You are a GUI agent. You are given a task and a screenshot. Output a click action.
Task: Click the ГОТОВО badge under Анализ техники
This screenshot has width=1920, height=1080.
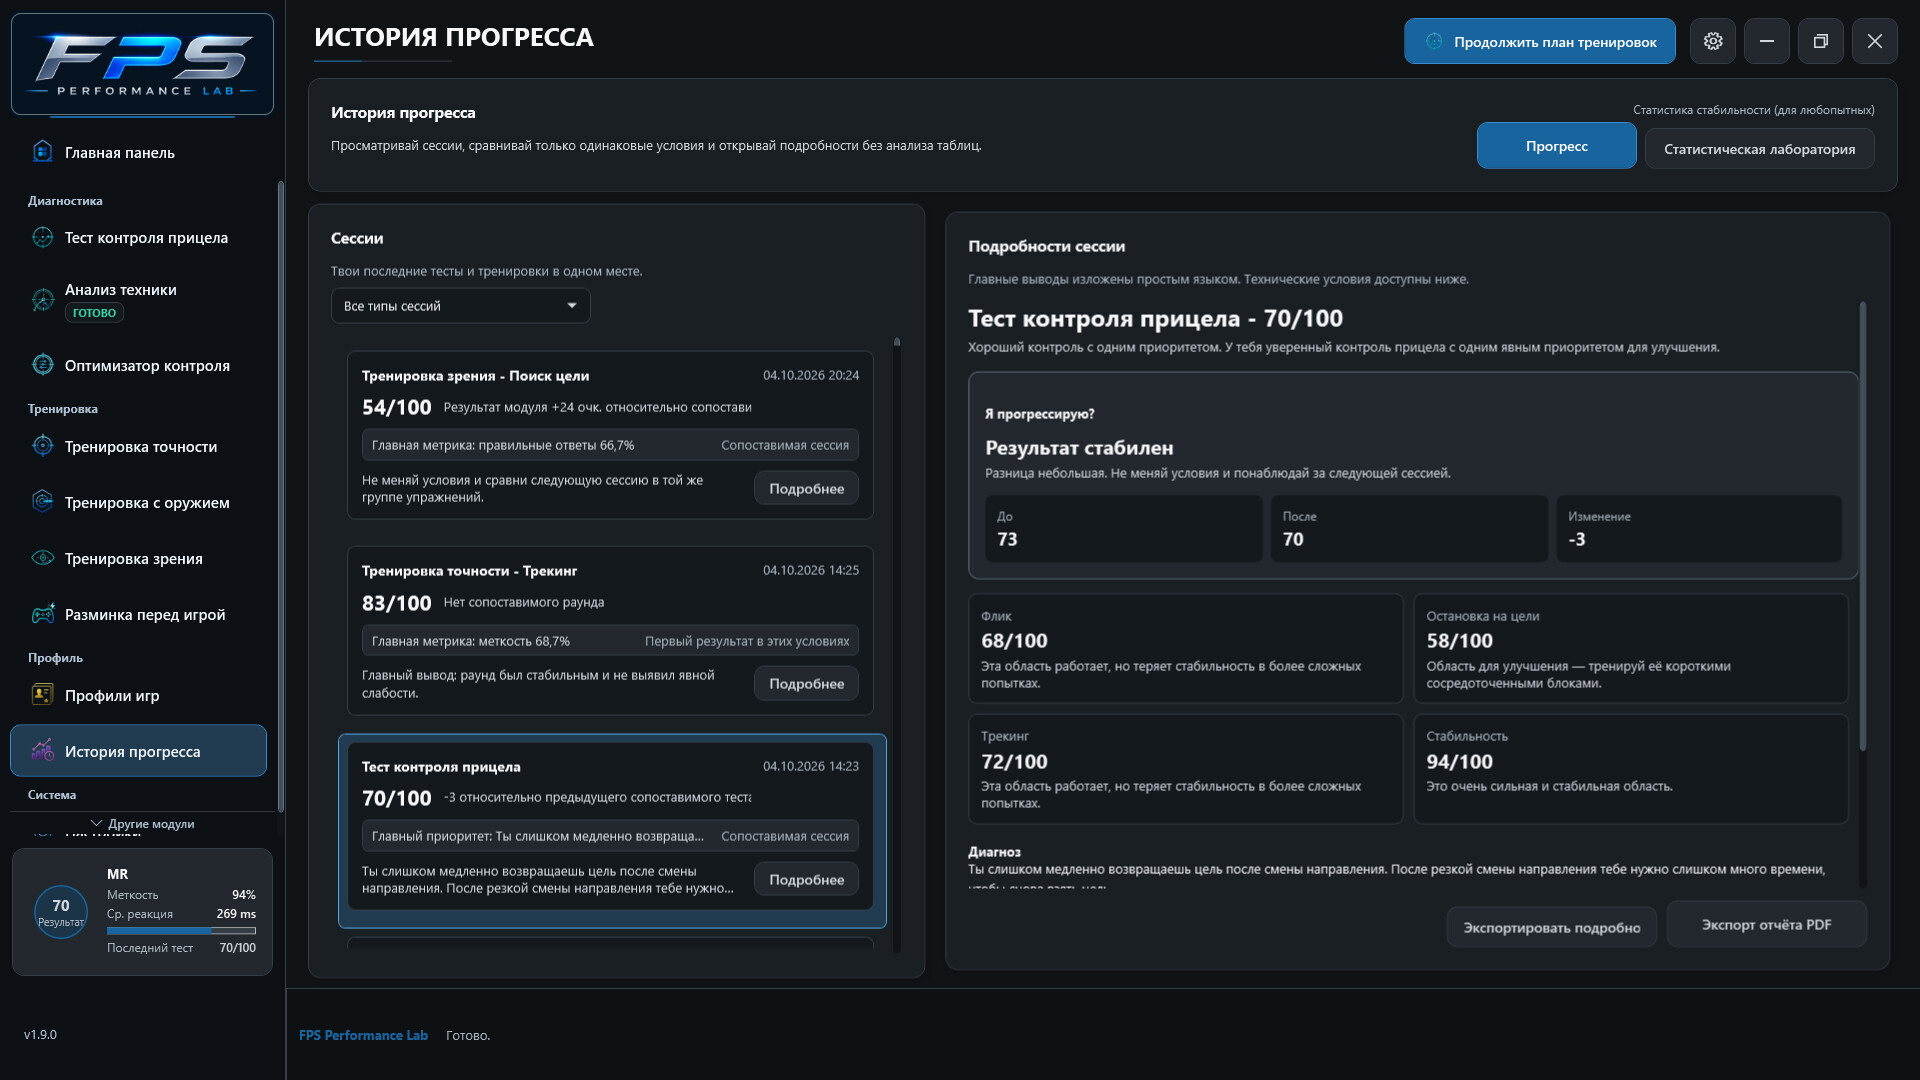pyautogui.click(x=94, y=313)
